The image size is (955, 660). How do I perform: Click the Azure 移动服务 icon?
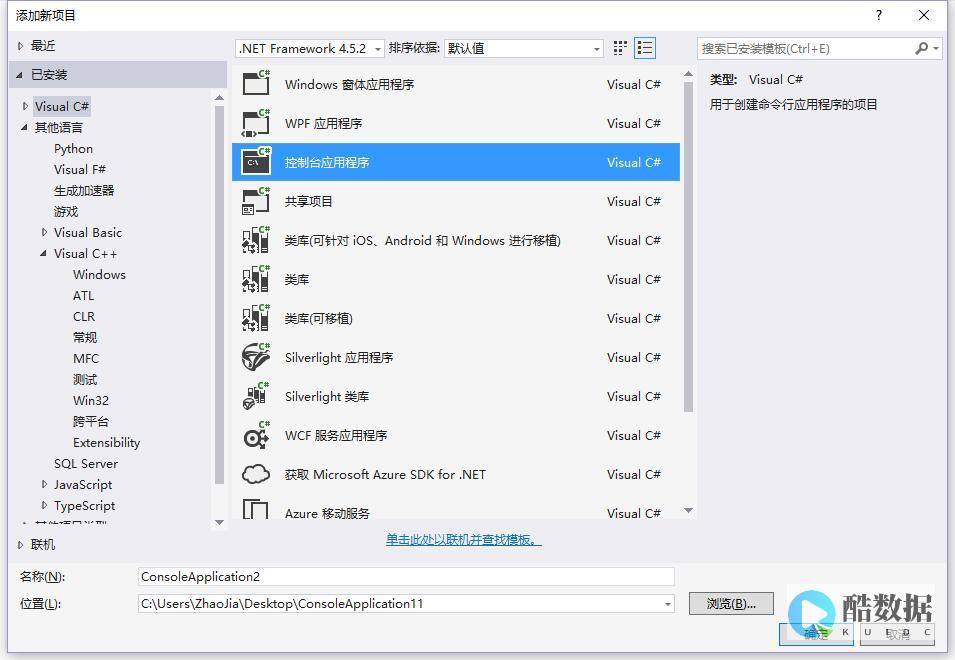click(256, 508)
